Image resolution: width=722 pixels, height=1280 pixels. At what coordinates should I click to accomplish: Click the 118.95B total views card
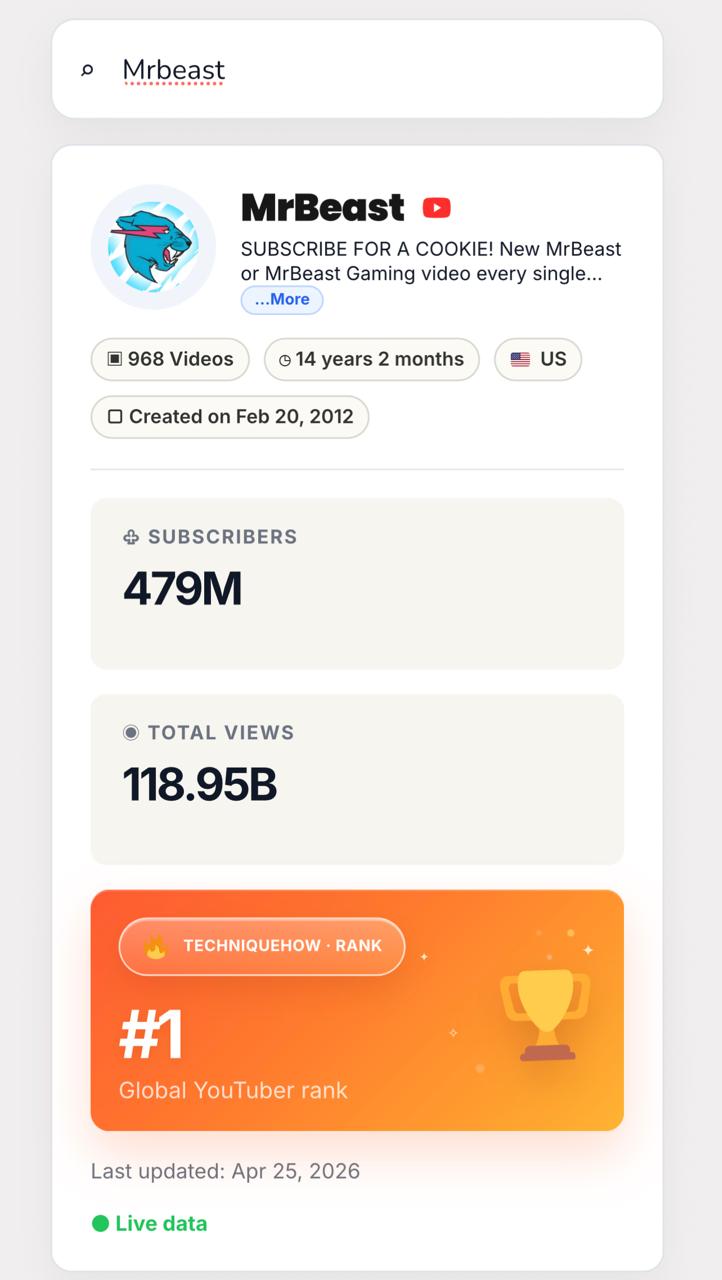tap(357, 780)
